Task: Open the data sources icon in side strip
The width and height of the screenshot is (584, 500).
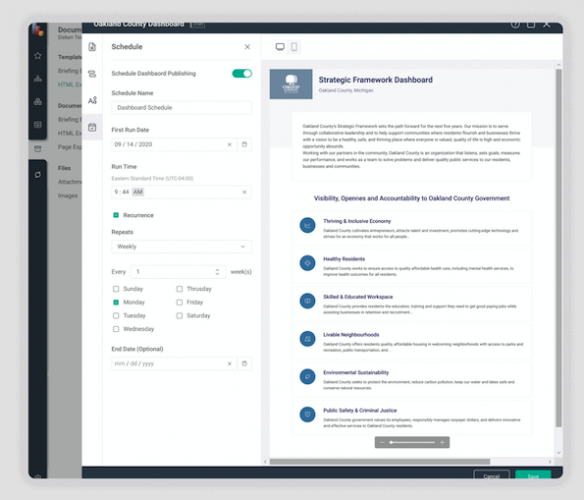Action: (92, 74)
